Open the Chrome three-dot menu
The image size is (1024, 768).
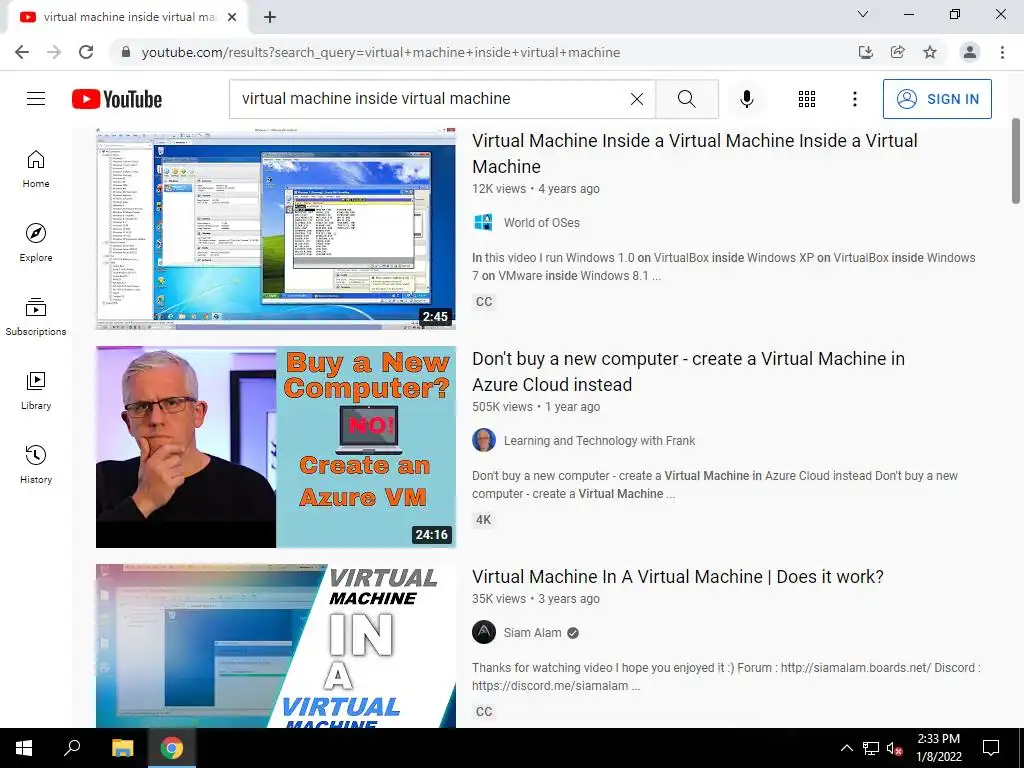coord(1002,52)
